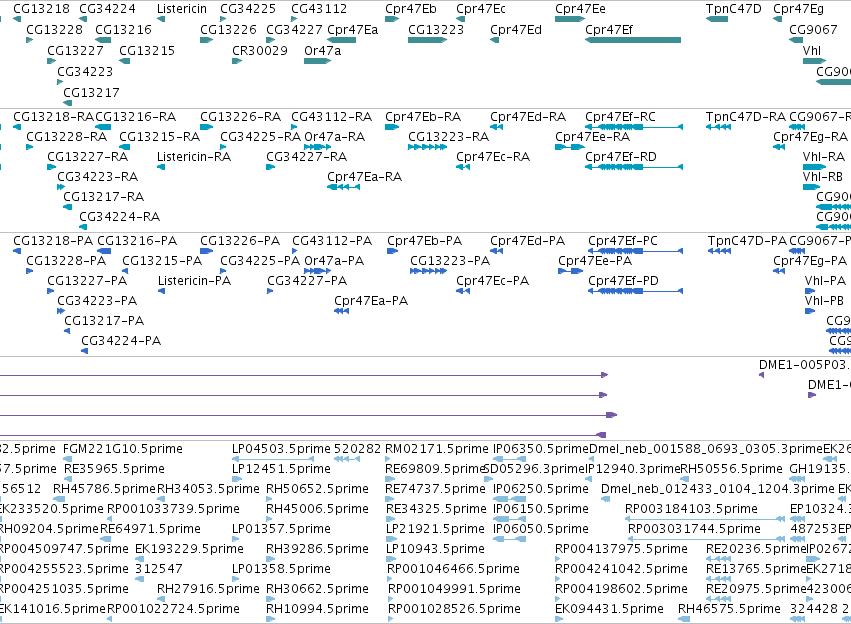This screenshot has height=624, width=851.
Task: Click transcript Cpr47Ea-RA label
Action: 365,177
